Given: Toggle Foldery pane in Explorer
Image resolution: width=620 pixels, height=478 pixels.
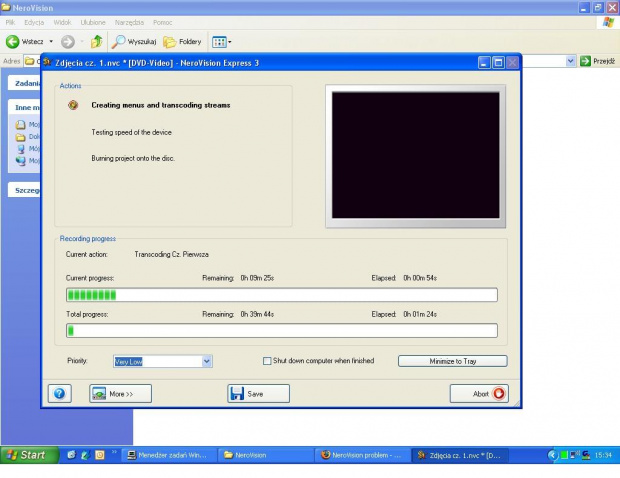Looking at the screenshot, I should [x=182, y=42].
